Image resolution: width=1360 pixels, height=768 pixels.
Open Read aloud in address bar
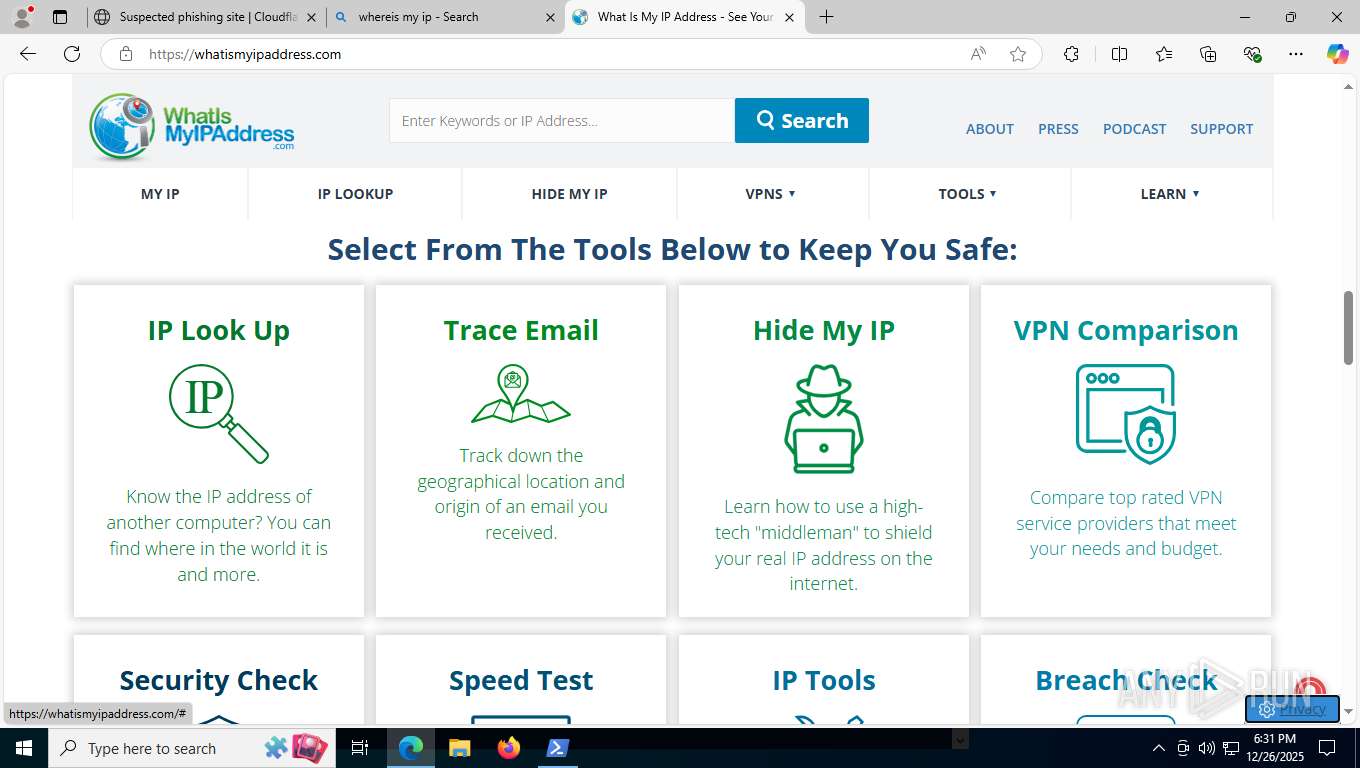pyautogui.click(x=978, y=54)
